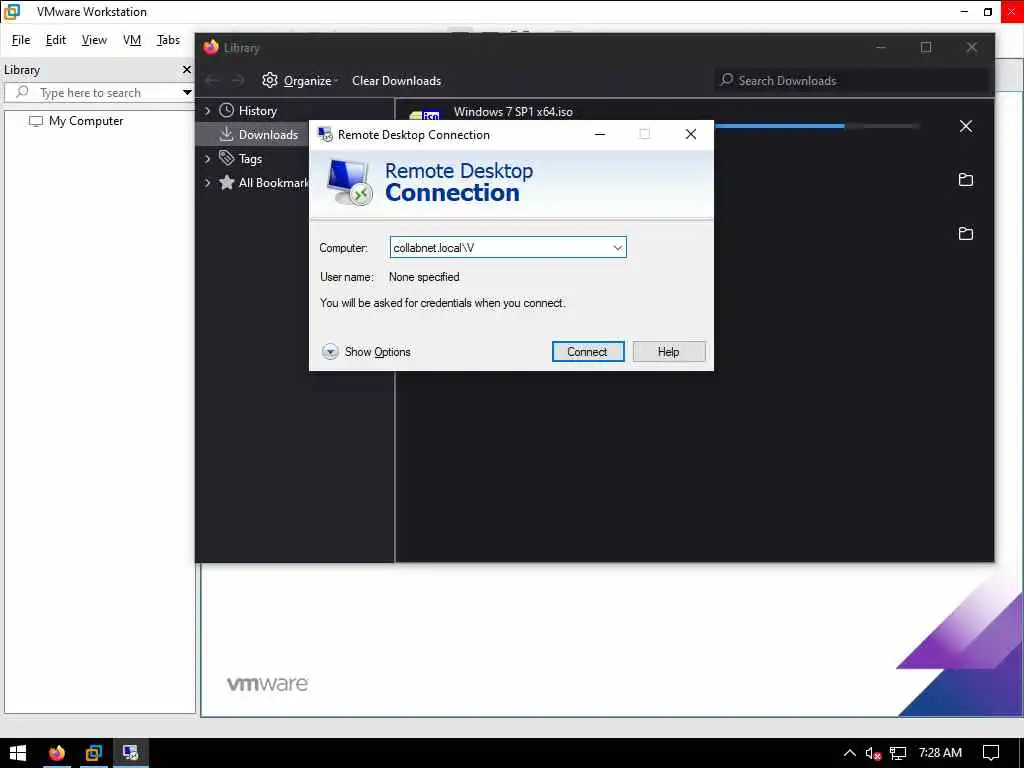Expand the All Bookmarks tree node
The height and width of the screenshot is (768, 1024).
[208, 183]
